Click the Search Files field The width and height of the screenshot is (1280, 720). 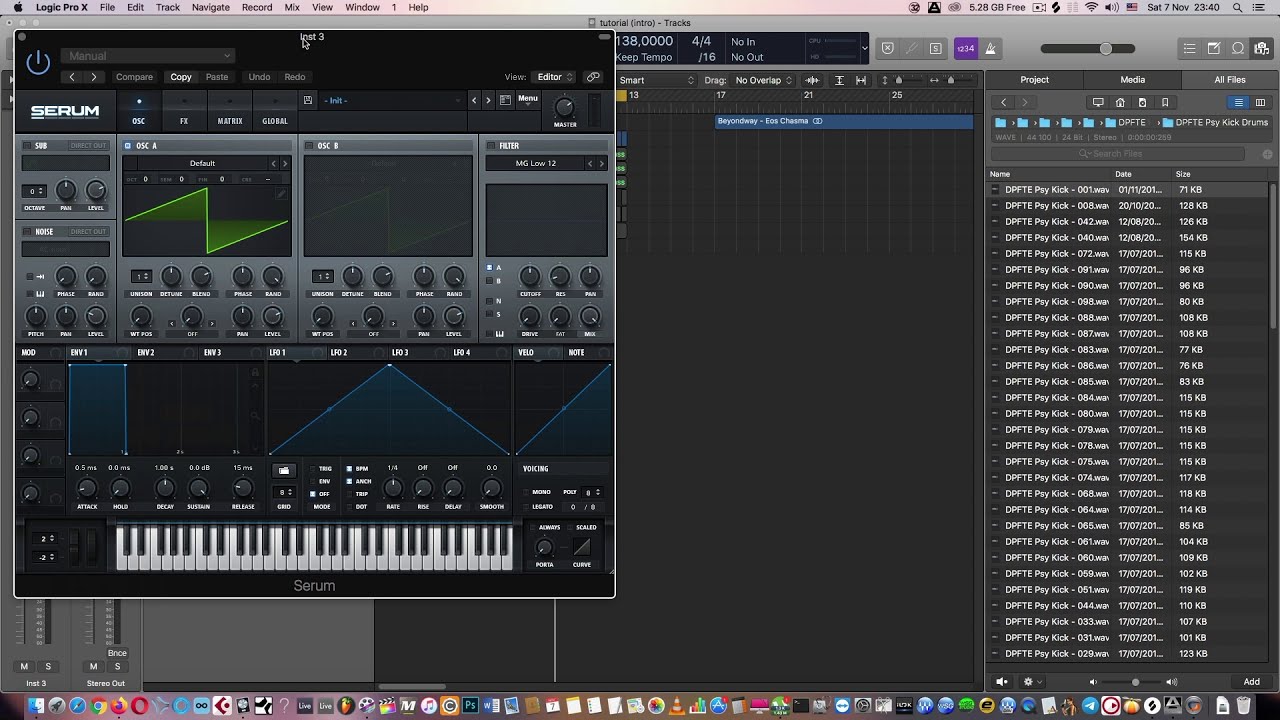coord(1117,154)
